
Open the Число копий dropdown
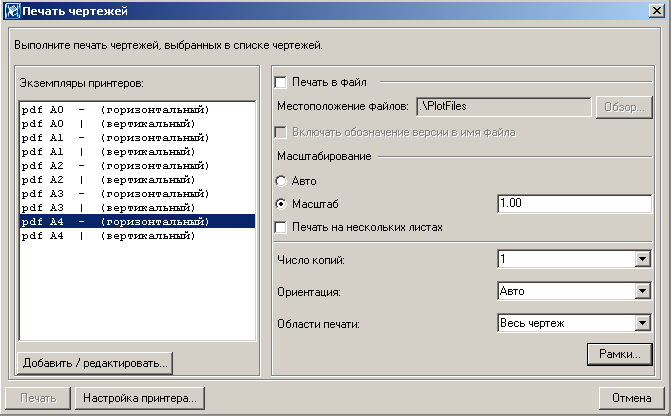click(x=642, y=259)
